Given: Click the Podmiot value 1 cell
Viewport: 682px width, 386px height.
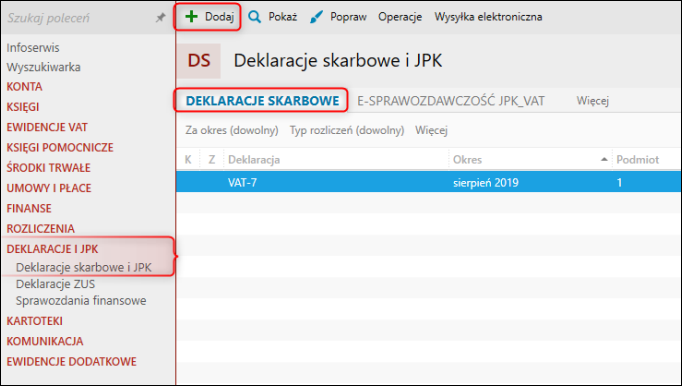Looking at the screenshot, I should coord(647,182).
